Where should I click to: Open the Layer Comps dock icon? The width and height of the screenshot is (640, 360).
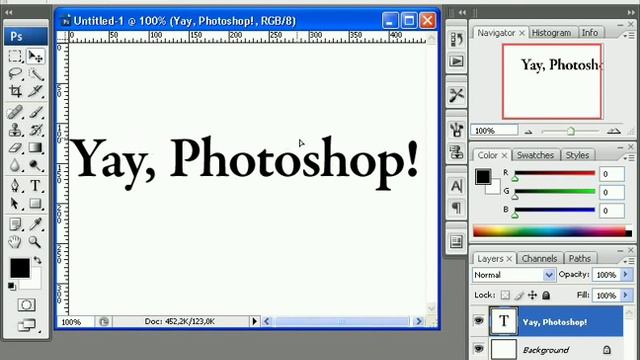click(x=456, y=241)
